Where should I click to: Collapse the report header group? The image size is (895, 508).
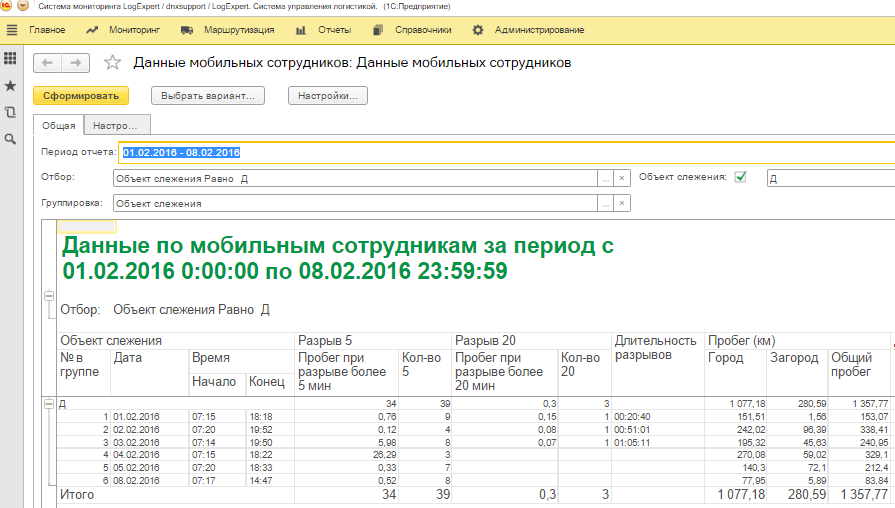tap(49, 296)
